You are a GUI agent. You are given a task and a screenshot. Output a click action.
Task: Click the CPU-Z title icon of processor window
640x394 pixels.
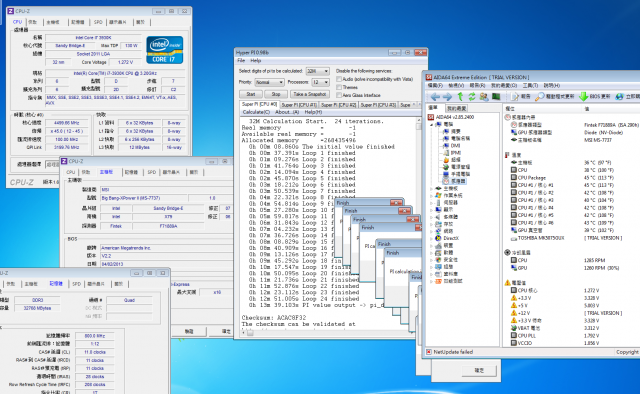11,11
